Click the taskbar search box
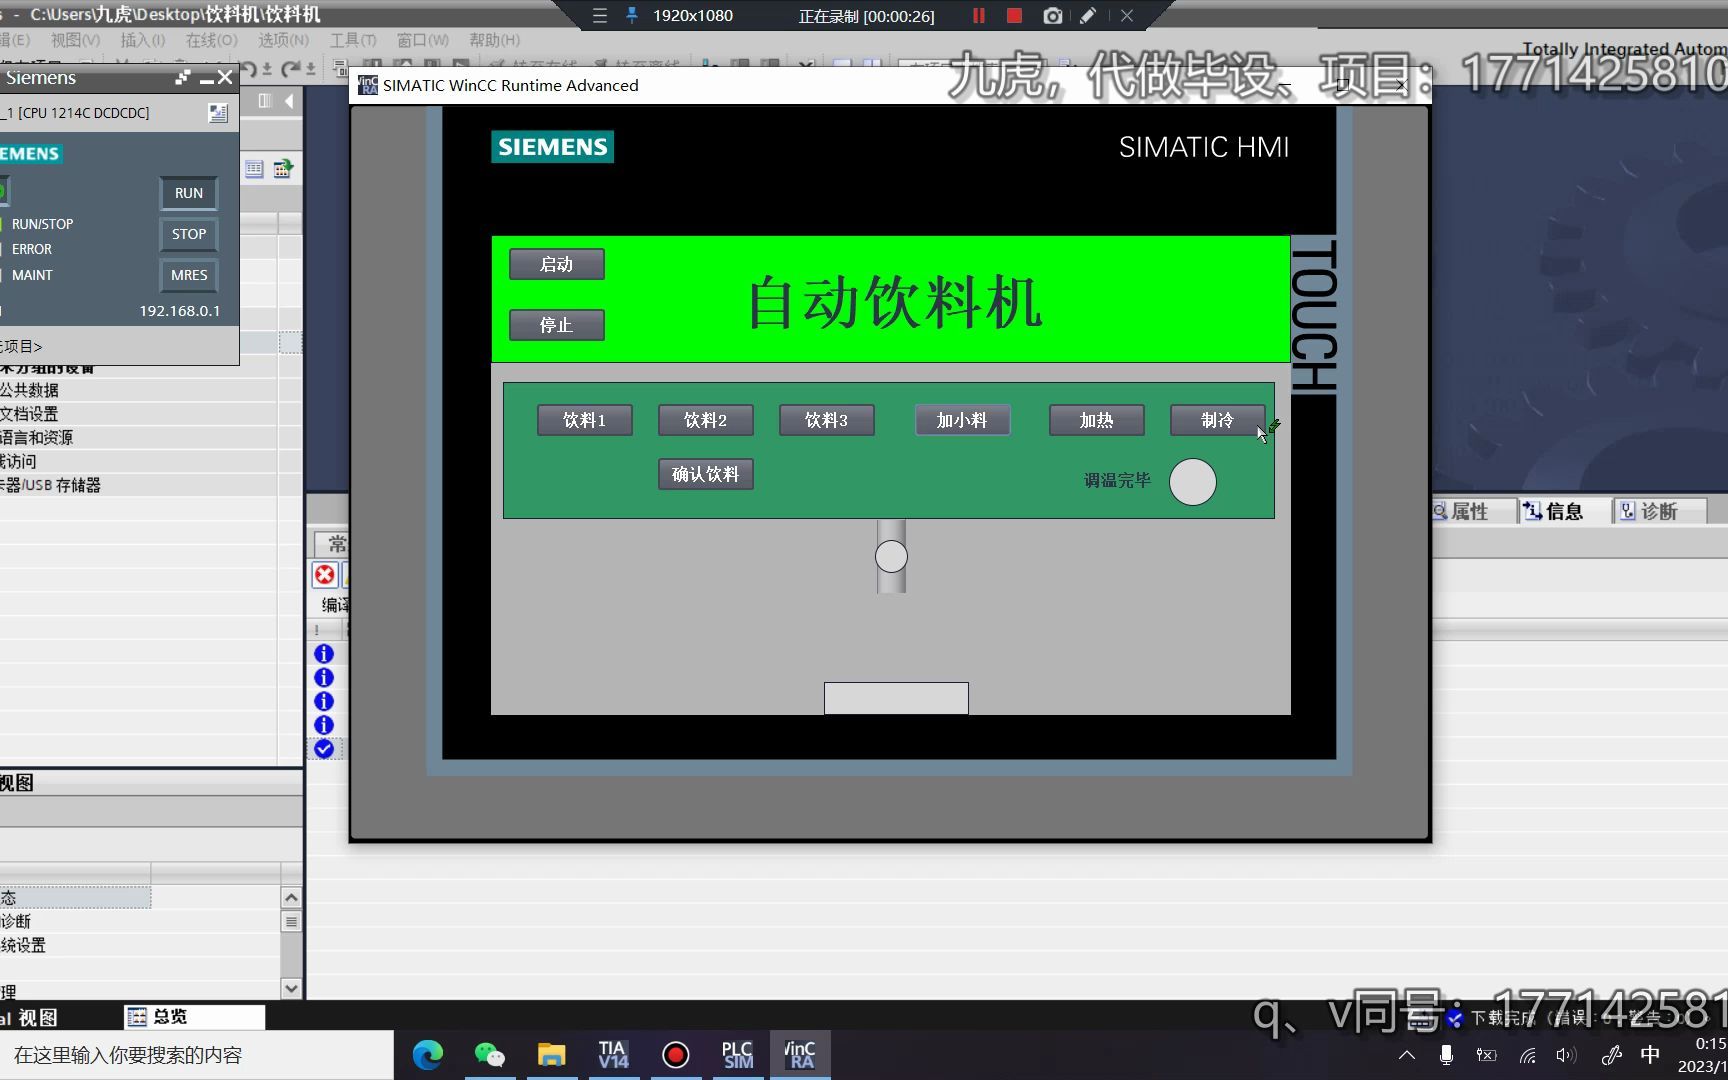Screen dimensions: 1728x1080 (x=197, y=1055)
